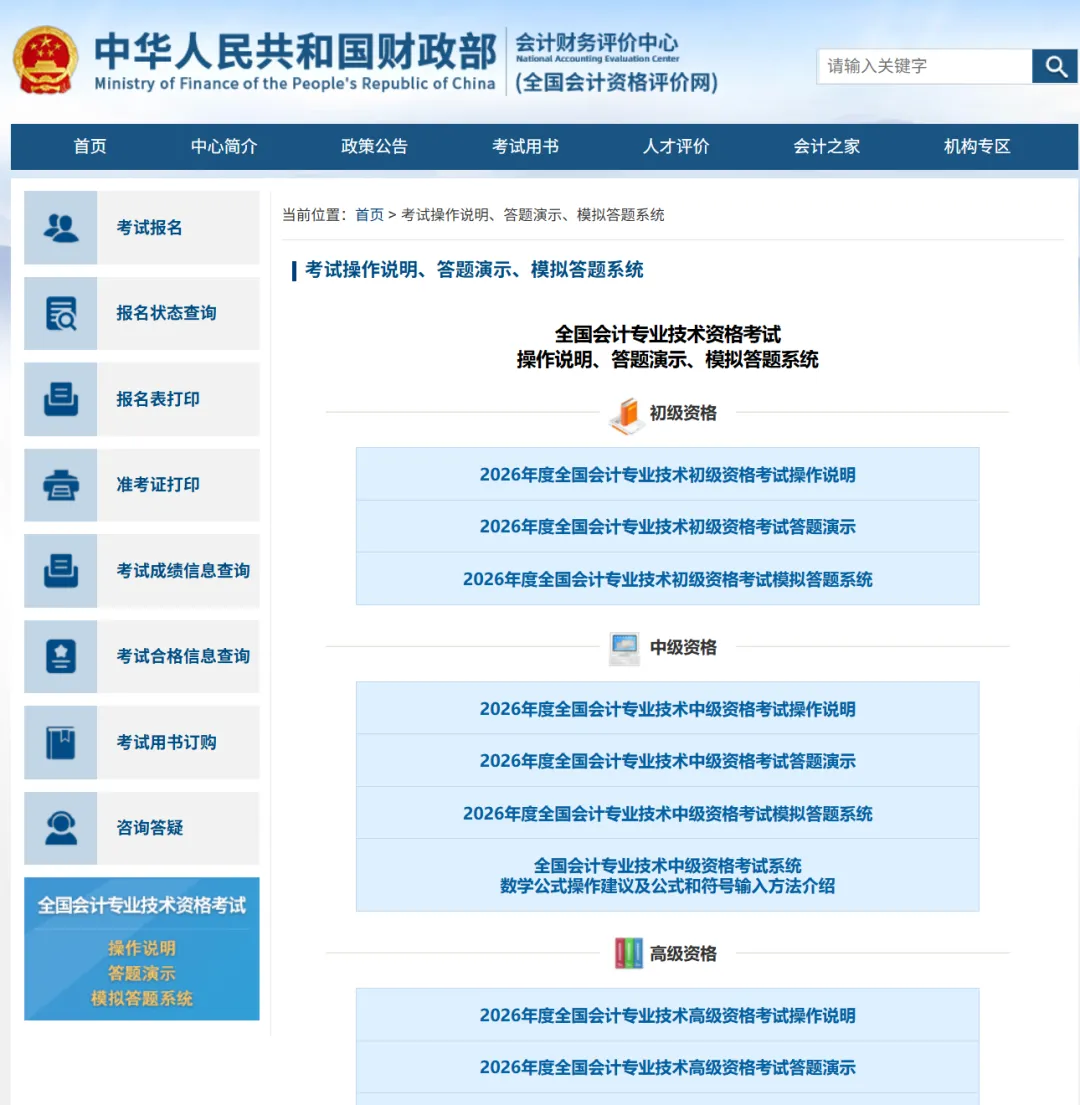The height and width of the screenshot is (1105, 1080).
Task: Click the 咨询答疑 person icon
Action: click(61, 828)
